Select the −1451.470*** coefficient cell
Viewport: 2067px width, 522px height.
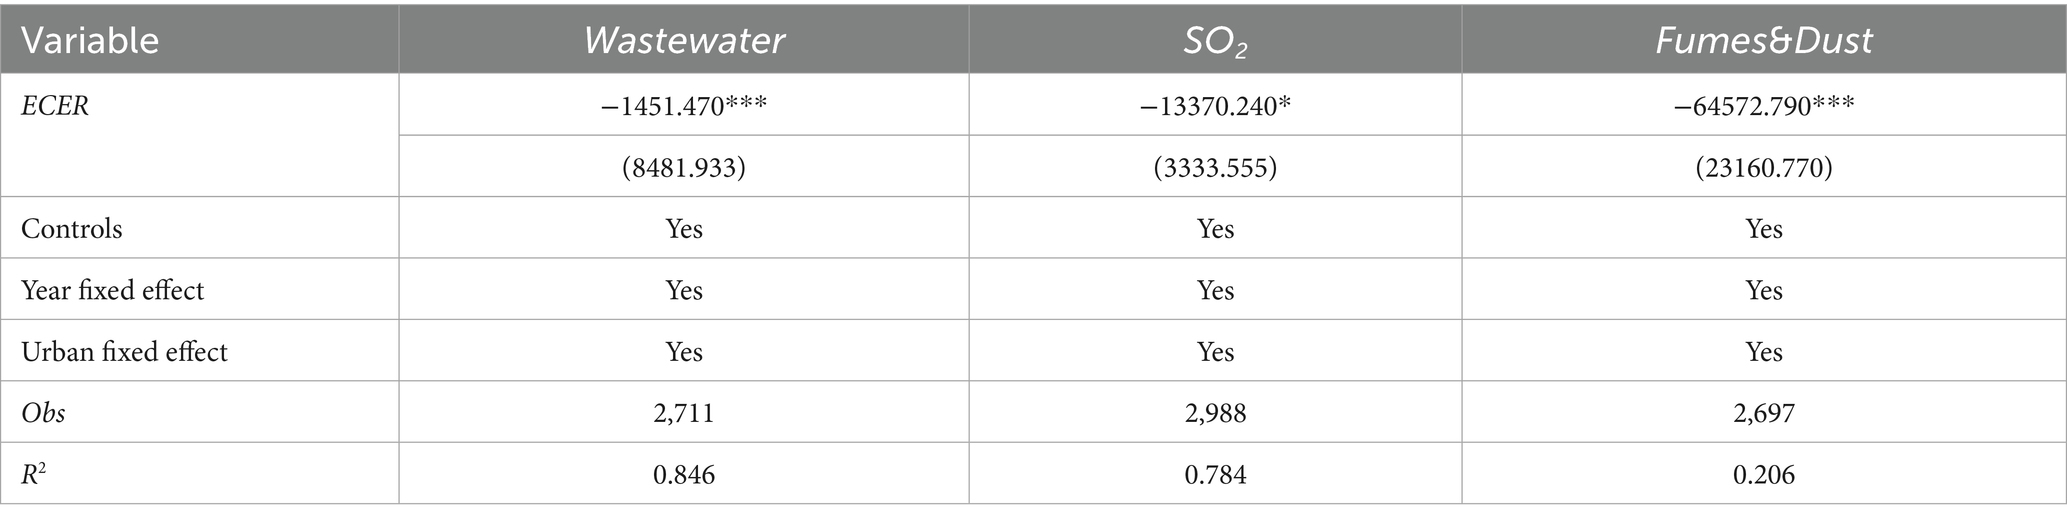[684, 106]
